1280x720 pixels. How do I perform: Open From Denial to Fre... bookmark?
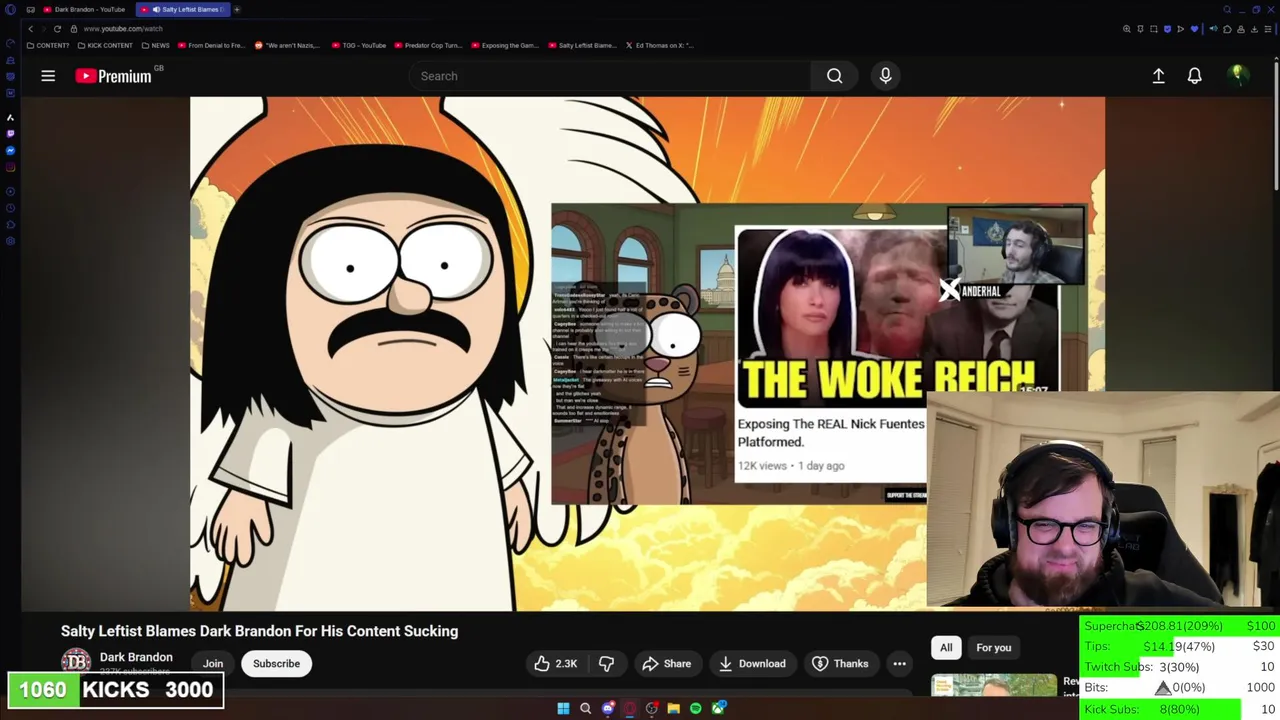click(210, 45)
